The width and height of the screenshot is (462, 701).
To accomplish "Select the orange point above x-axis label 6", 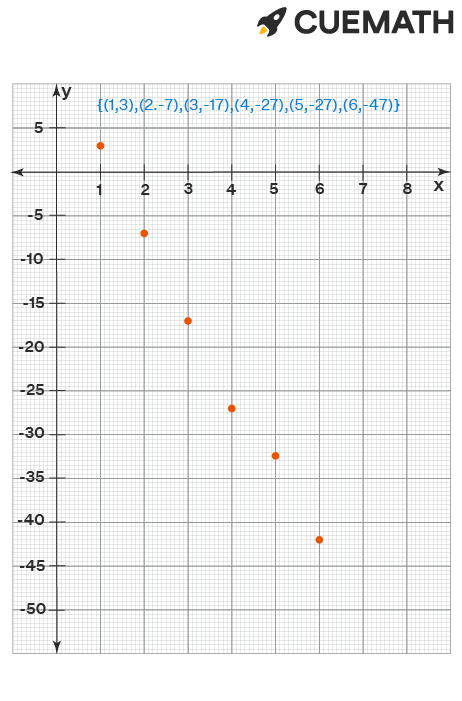I will tap(319, 540).
